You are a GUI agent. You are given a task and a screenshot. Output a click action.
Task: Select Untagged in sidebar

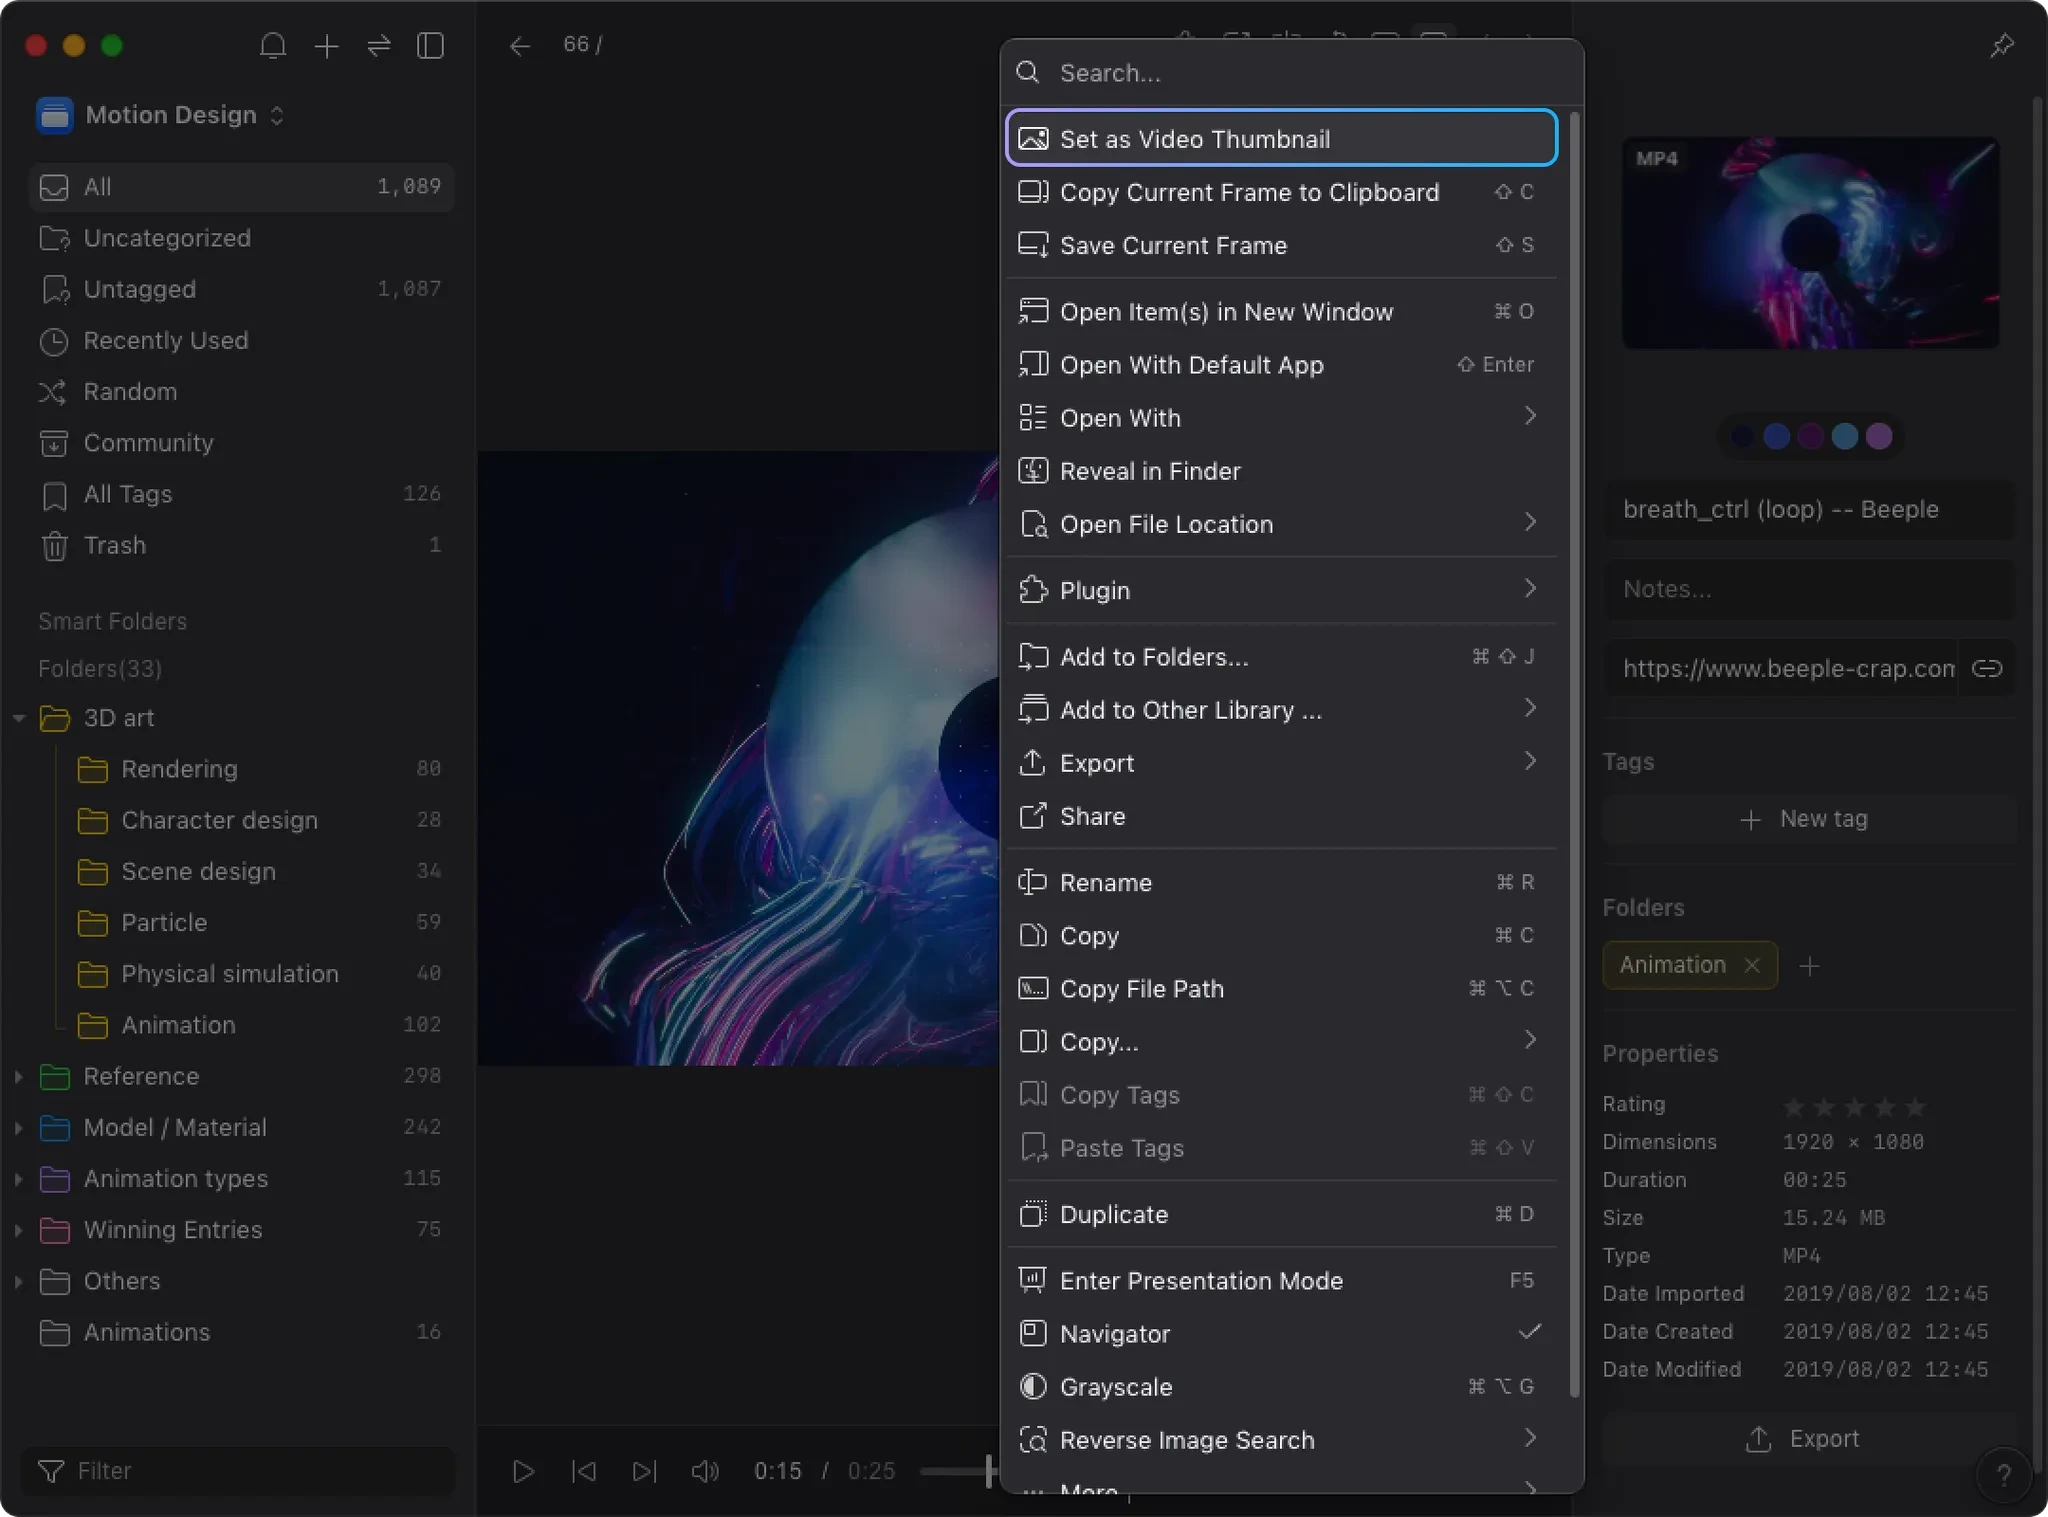pos(242,289)
